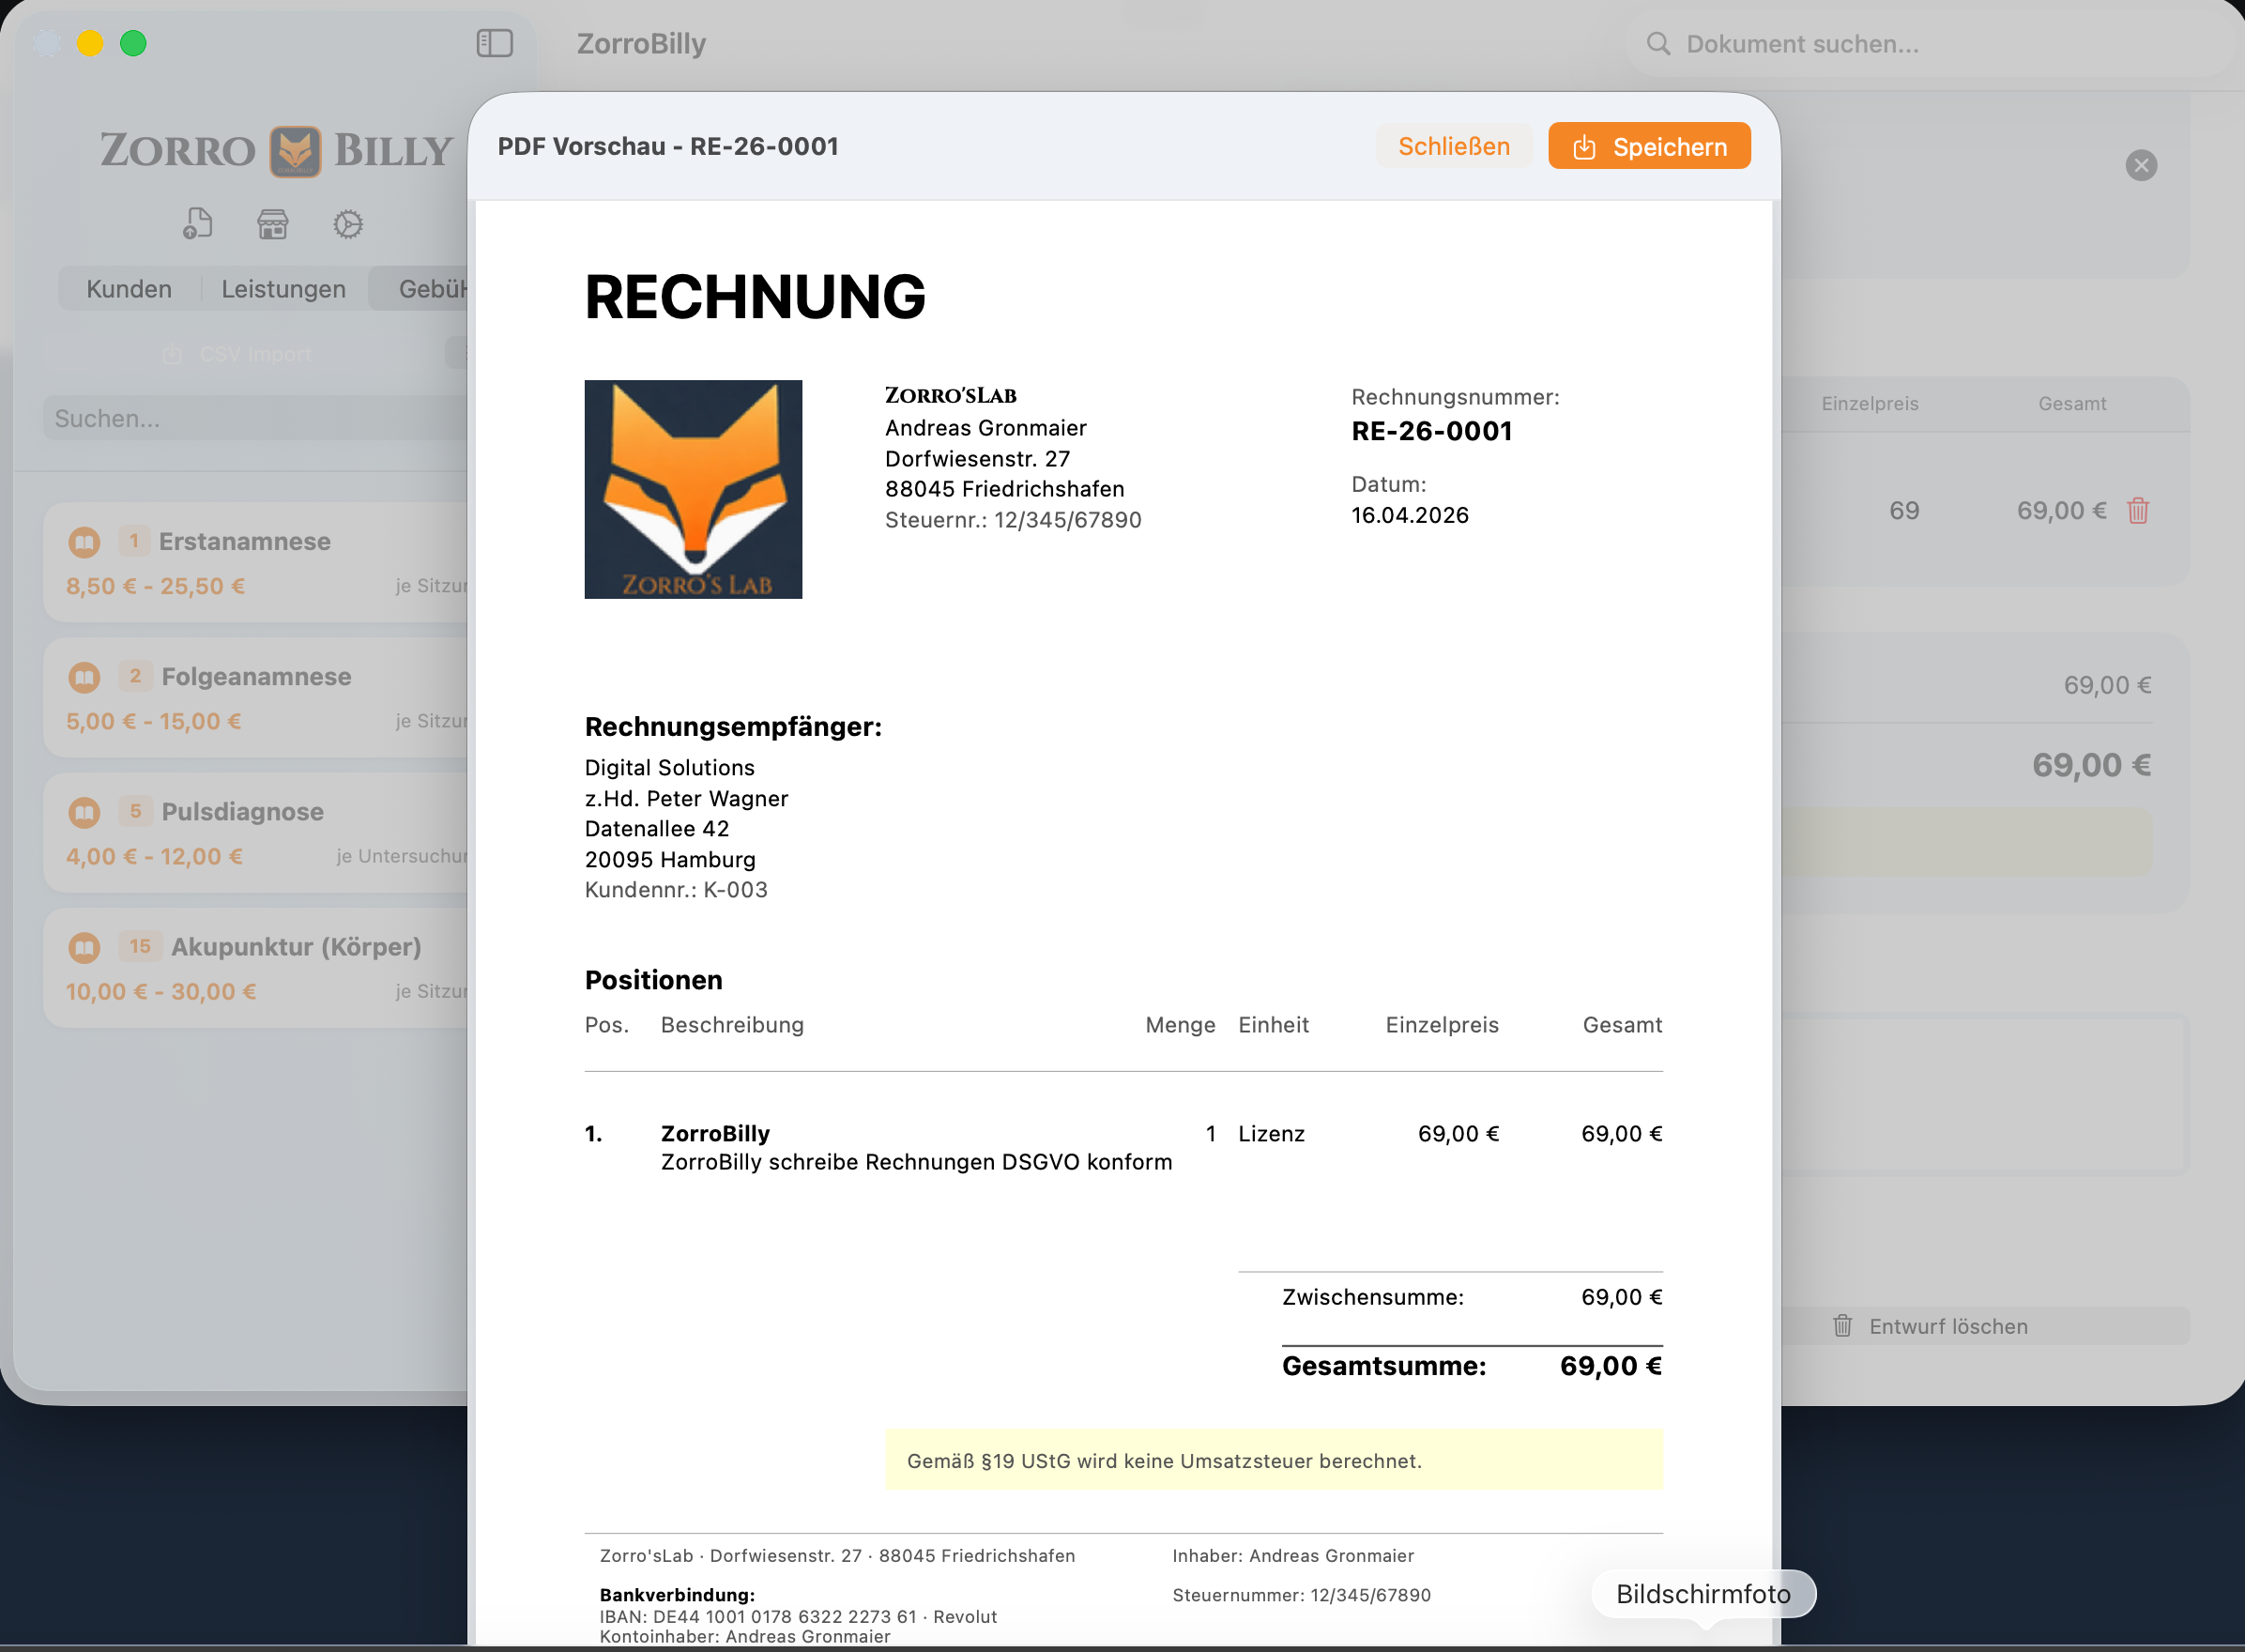Viewport: 2245px width, 1652px height.
Task: Click the 5,00 € - 15,00 € price range
Action: click(x=153, y=721)
